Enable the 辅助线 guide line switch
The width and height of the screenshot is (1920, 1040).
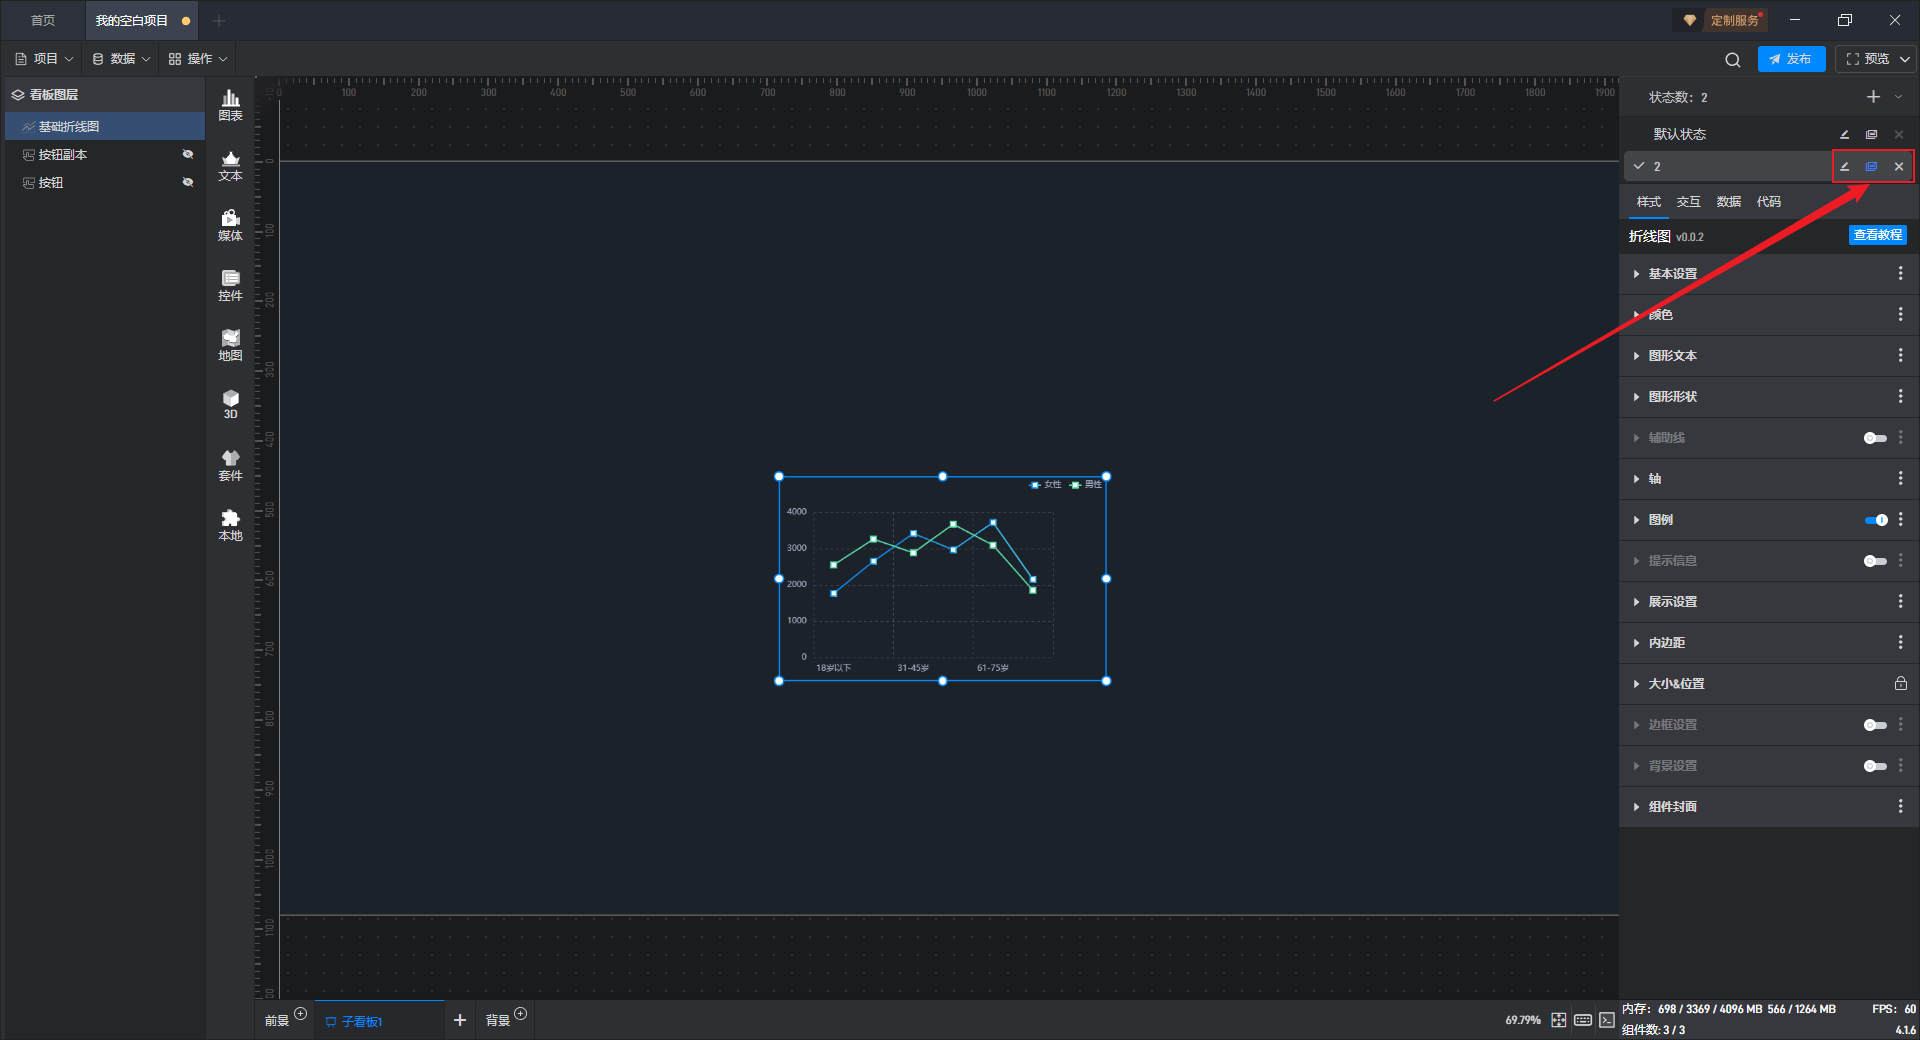[x=1875, y=438]
